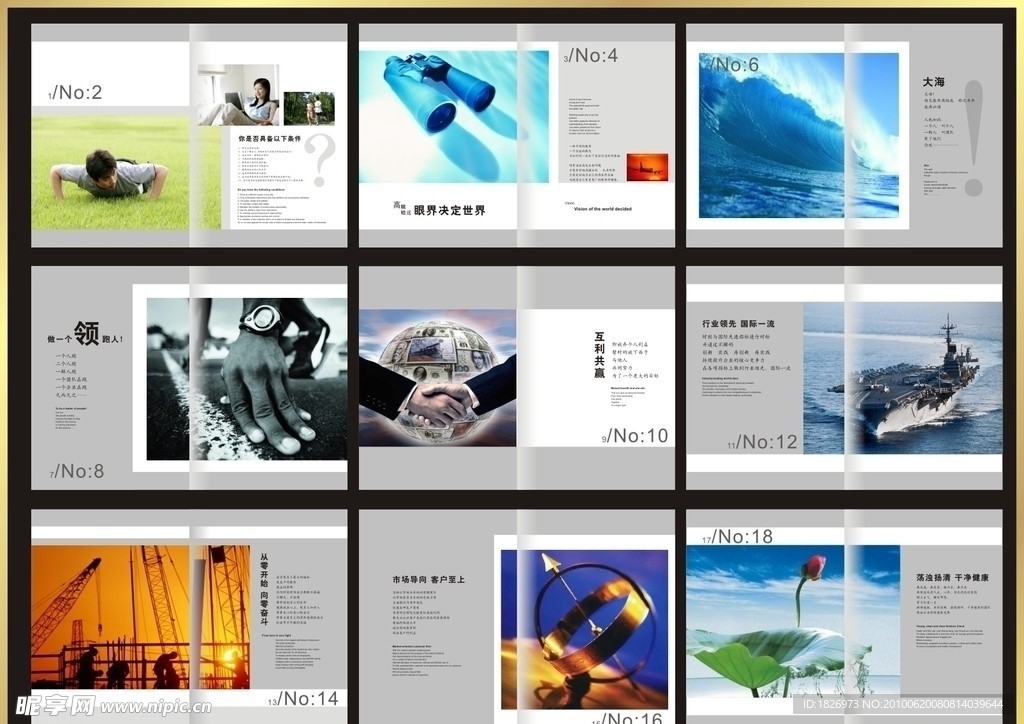Click the "/No:14" page label
Image resolution: width=1024 pixels, height=724 pixels.
coord(308,699)
